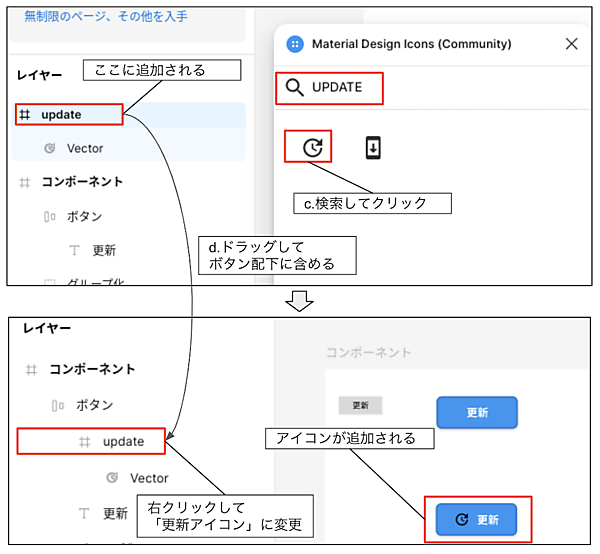Select the ボタン layer in the upper layers list
600x554 pixels.
[84, 216]
